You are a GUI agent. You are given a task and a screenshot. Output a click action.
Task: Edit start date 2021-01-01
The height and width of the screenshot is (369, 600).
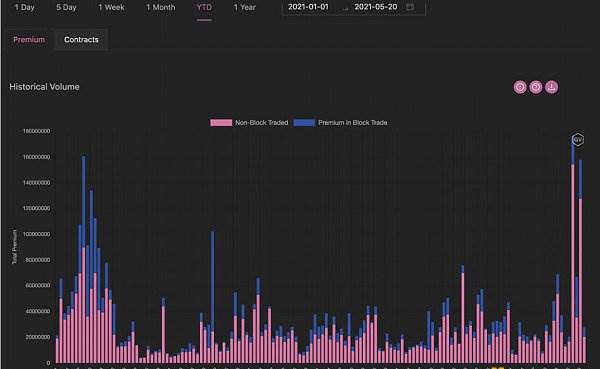click(308, 7)
